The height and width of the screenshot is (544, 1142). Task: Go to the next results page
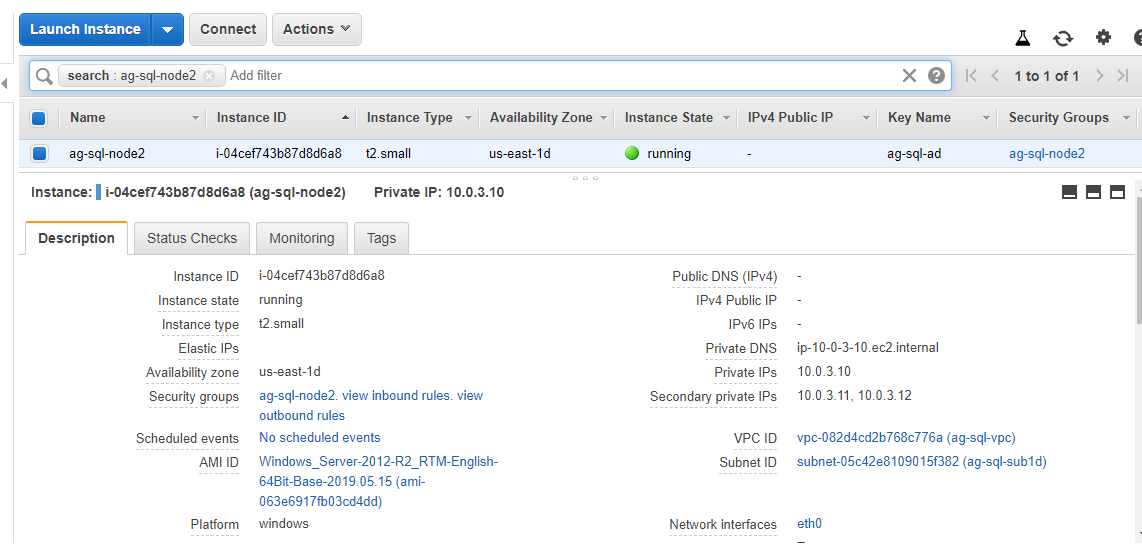point(1100,76)
